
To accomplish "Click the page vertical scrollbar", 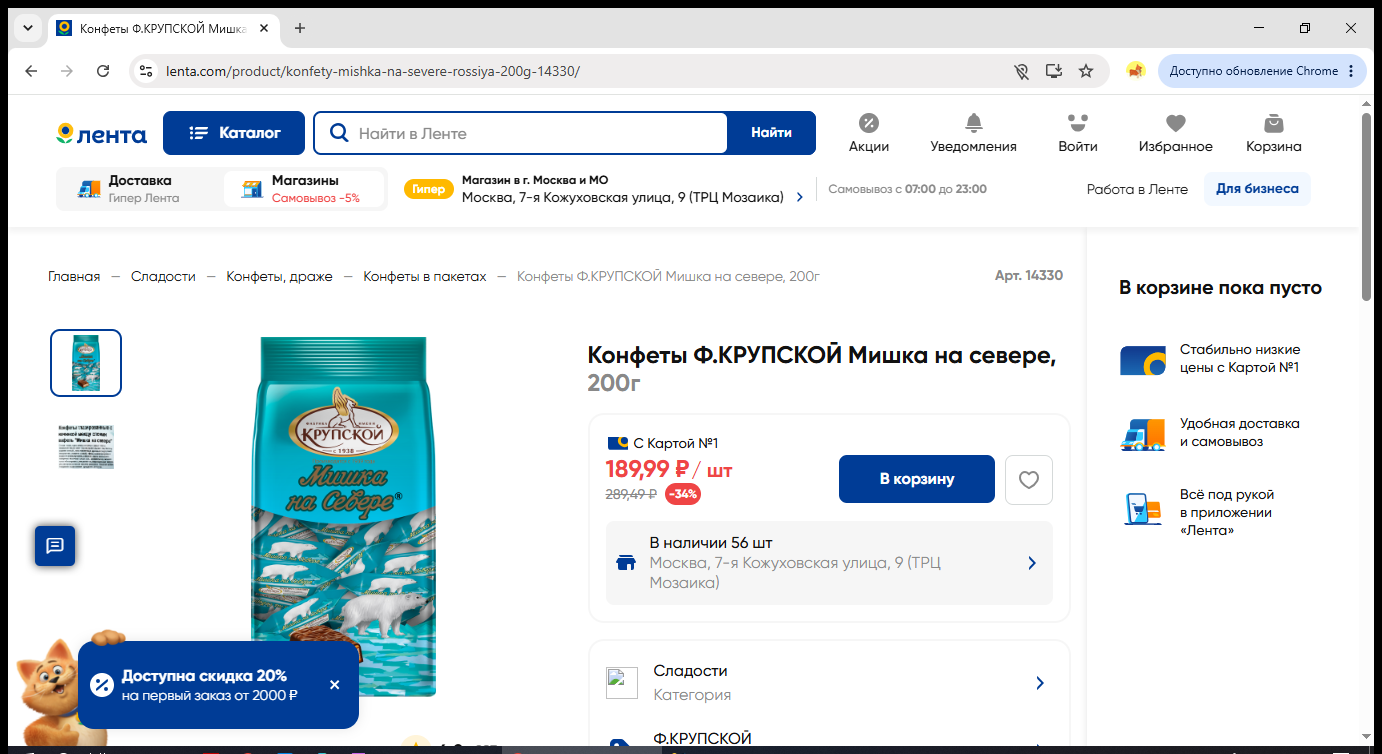I will coord(1367,205).
